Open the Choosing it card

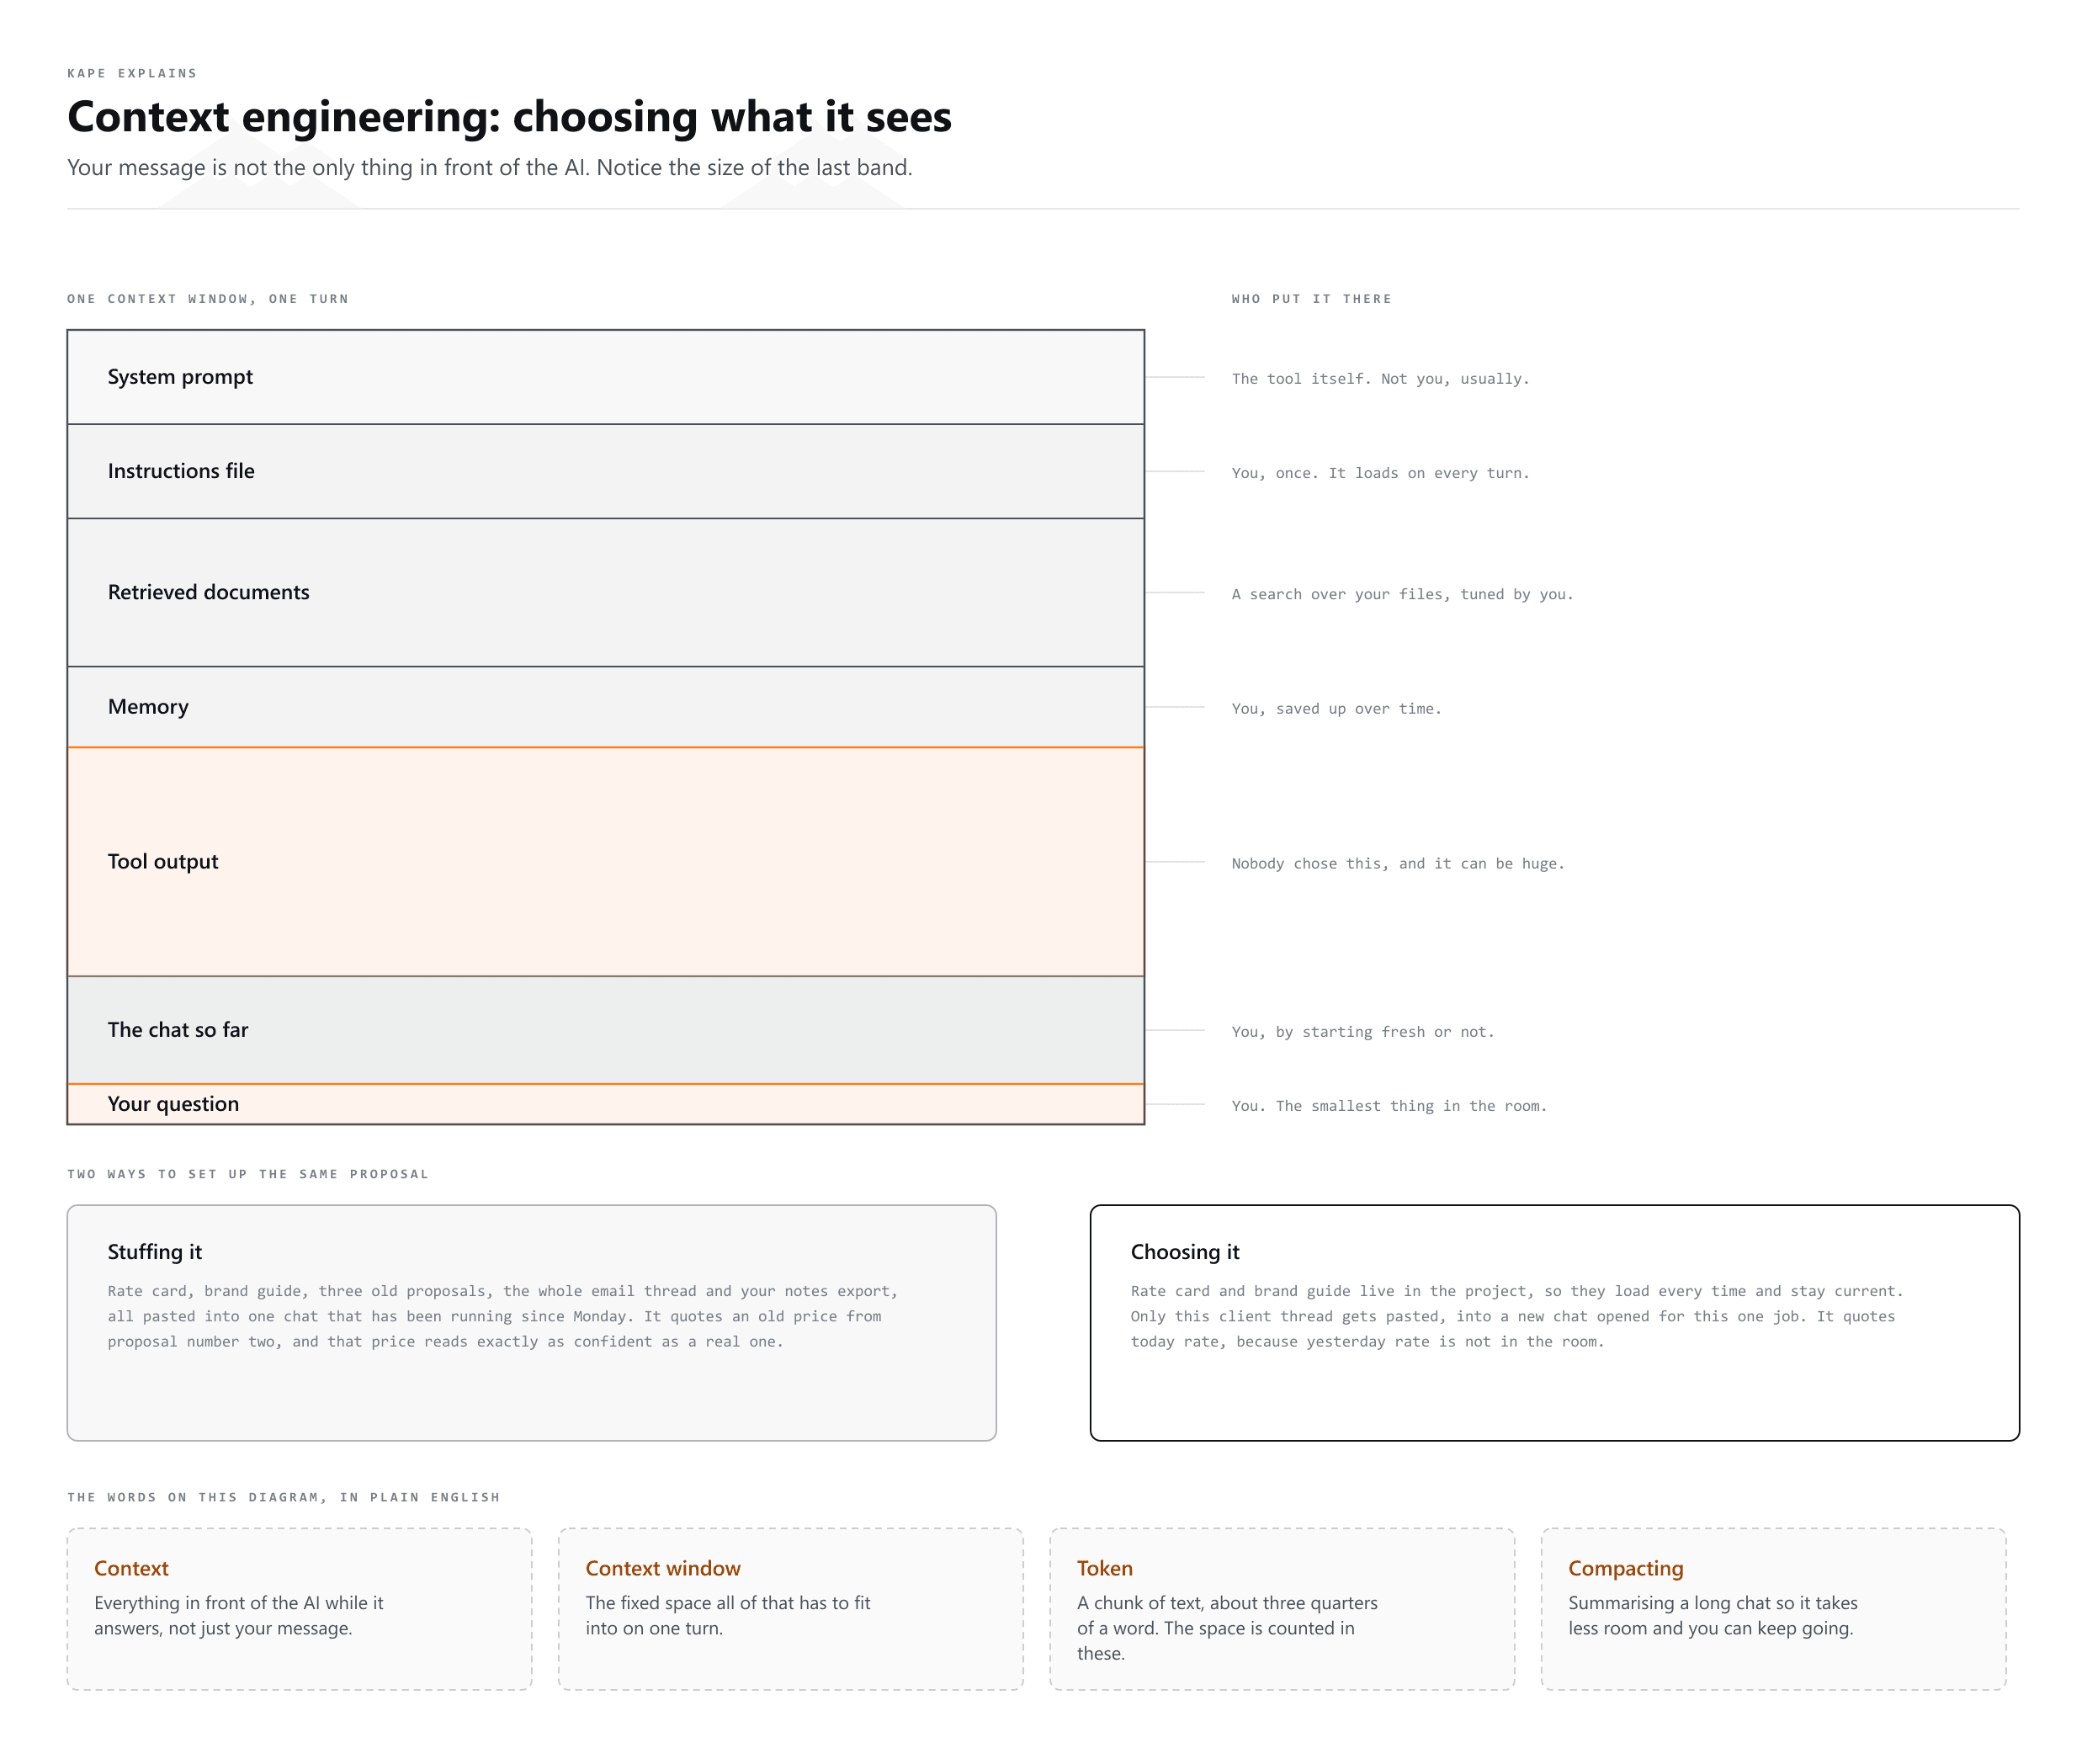[x=1554, y=1322]
